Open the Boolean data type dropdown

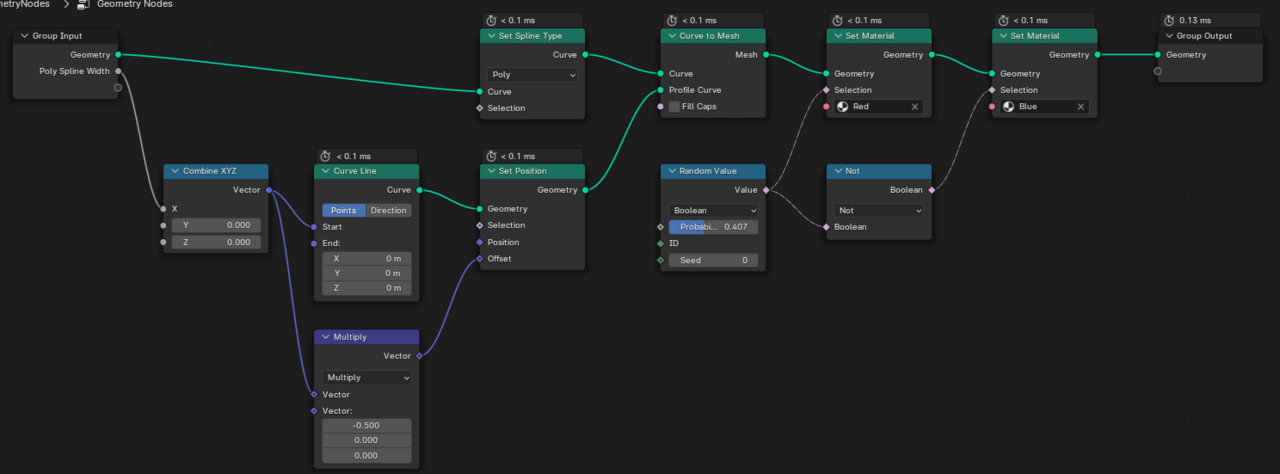tap(713, 211)
